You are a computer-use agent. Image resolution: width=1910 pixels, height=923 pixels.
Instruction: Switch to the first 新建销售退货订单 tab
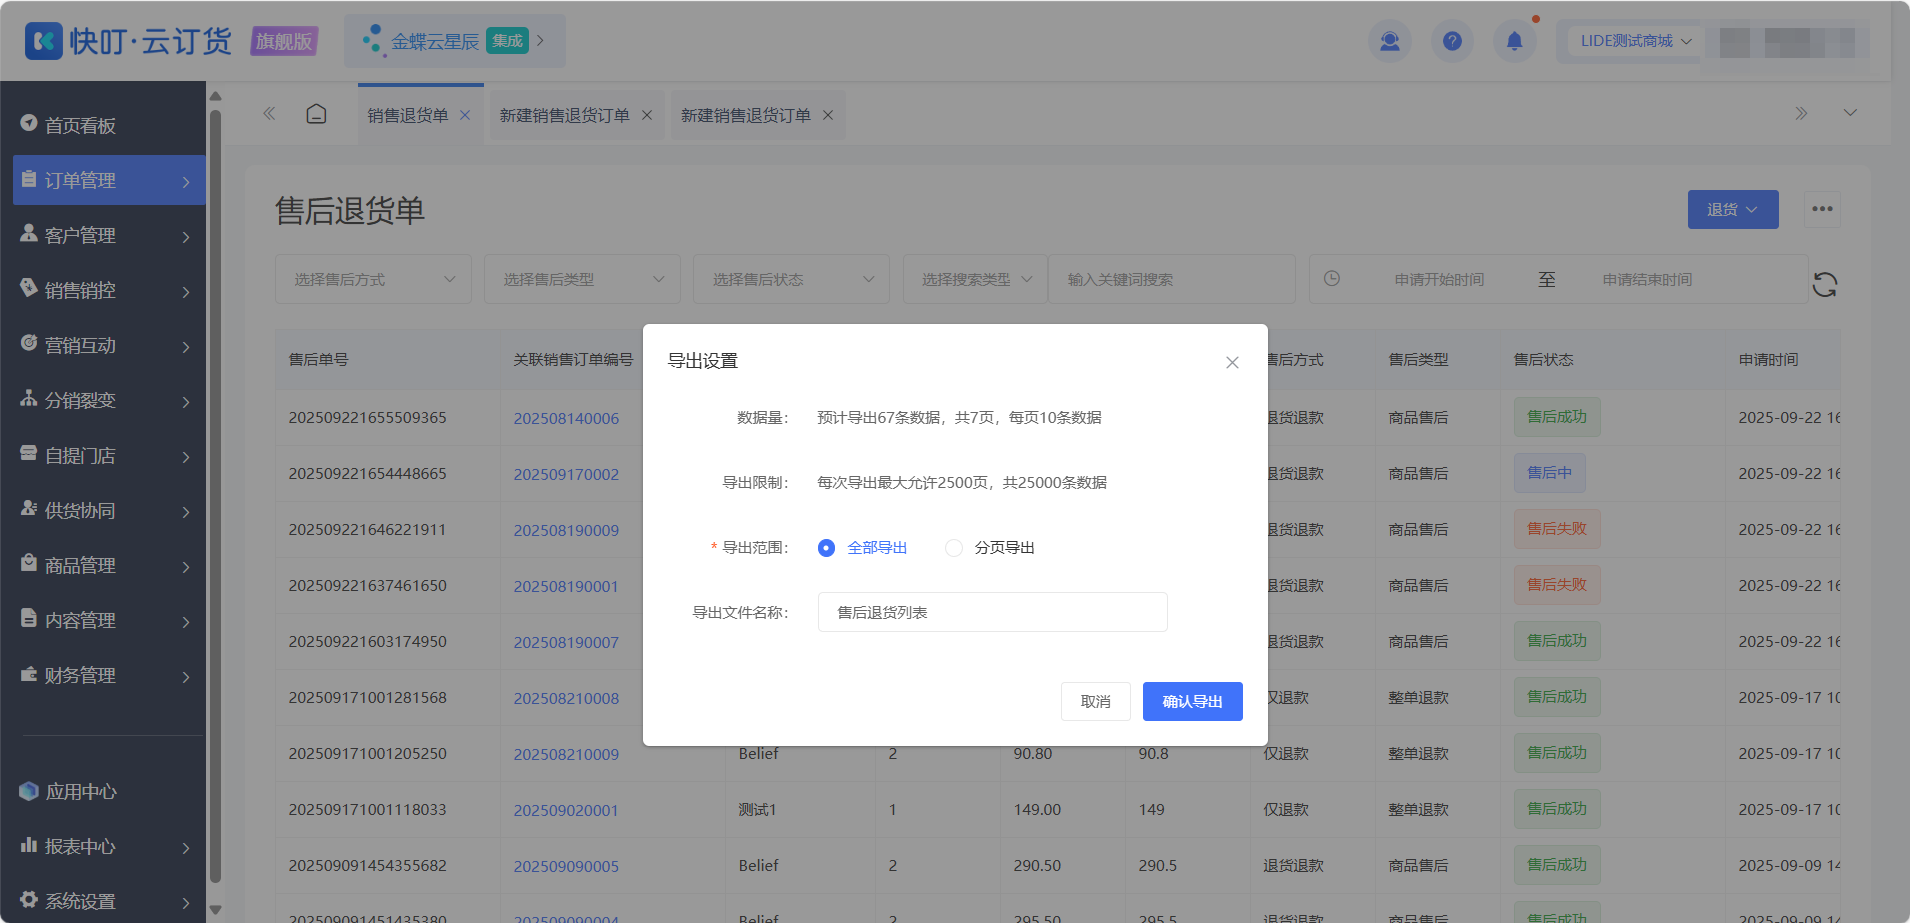pyautogui.click(x=565, y=116)
